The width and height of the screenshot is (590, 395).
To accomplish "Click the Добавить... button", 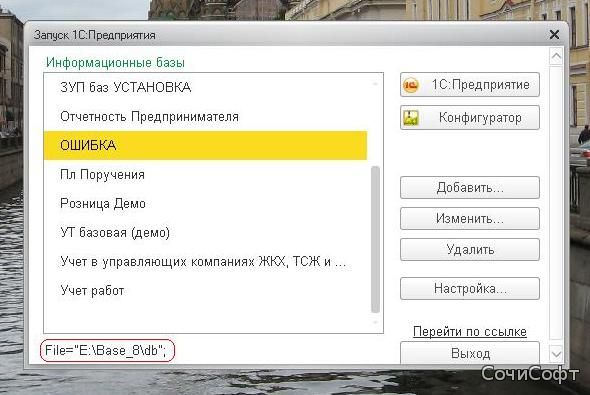I will click(470, 187).
